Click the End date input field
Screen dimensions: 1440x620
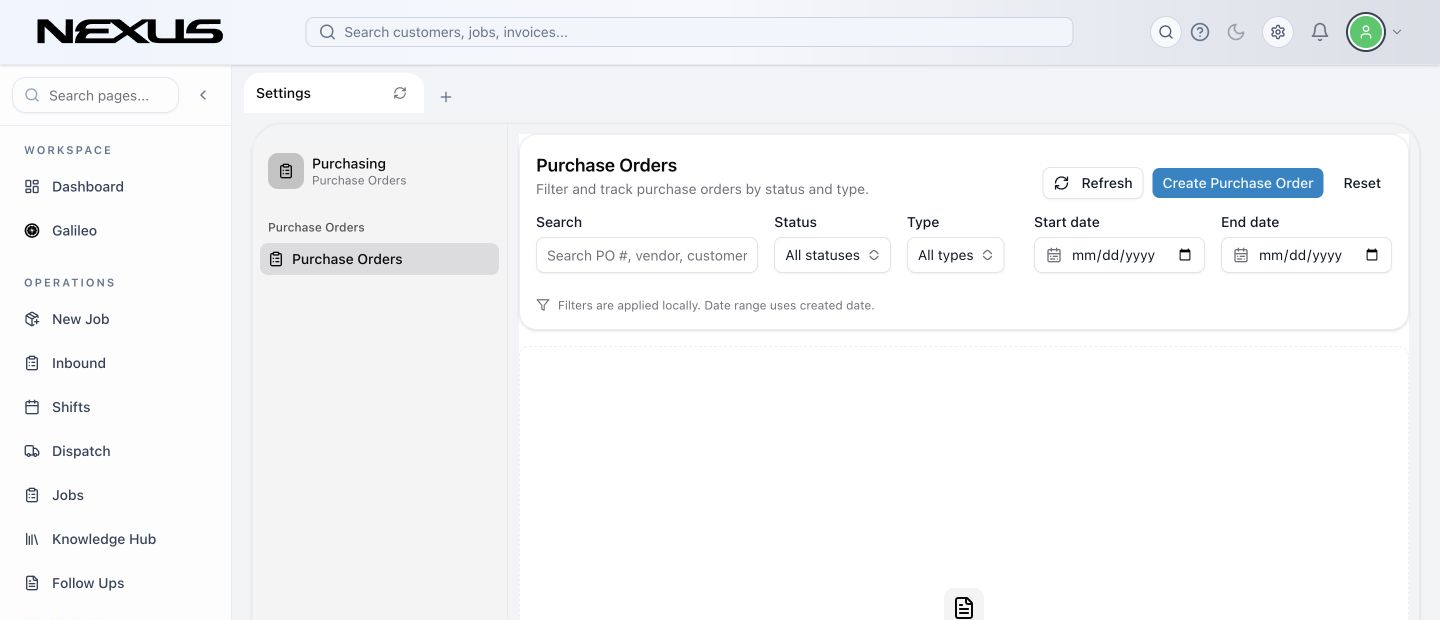tap(1306, 255)
